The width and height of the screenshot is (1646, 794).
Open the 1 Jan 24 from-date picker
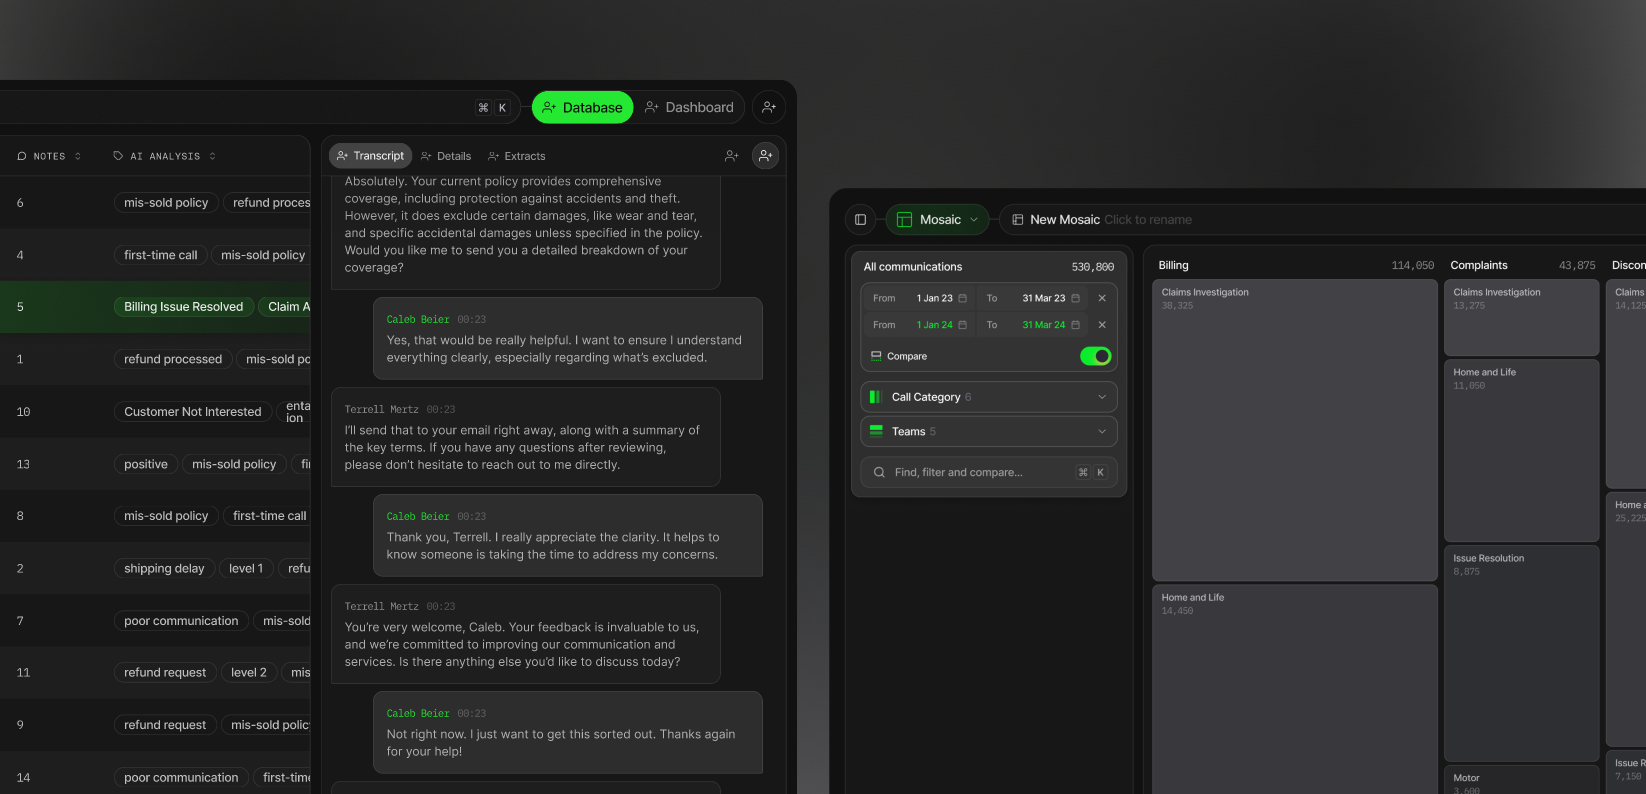pos(941,325)
